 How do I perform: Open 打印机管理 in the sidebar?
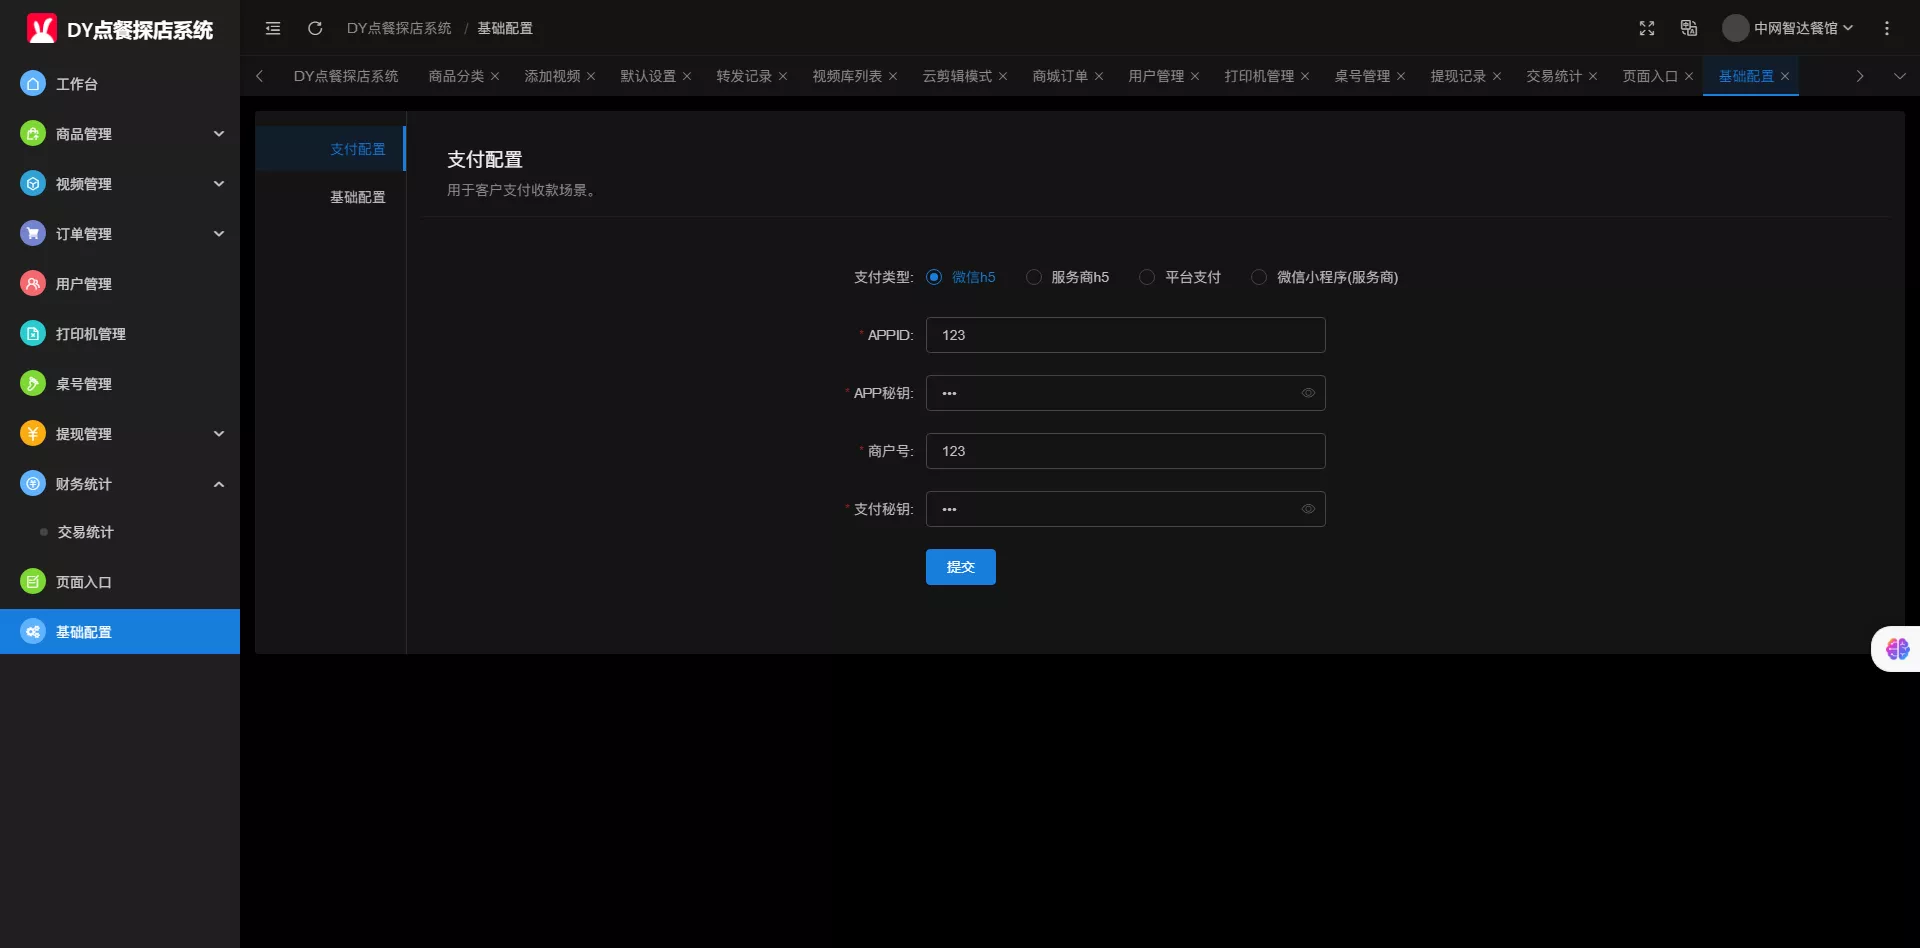(x=90, y=334)
